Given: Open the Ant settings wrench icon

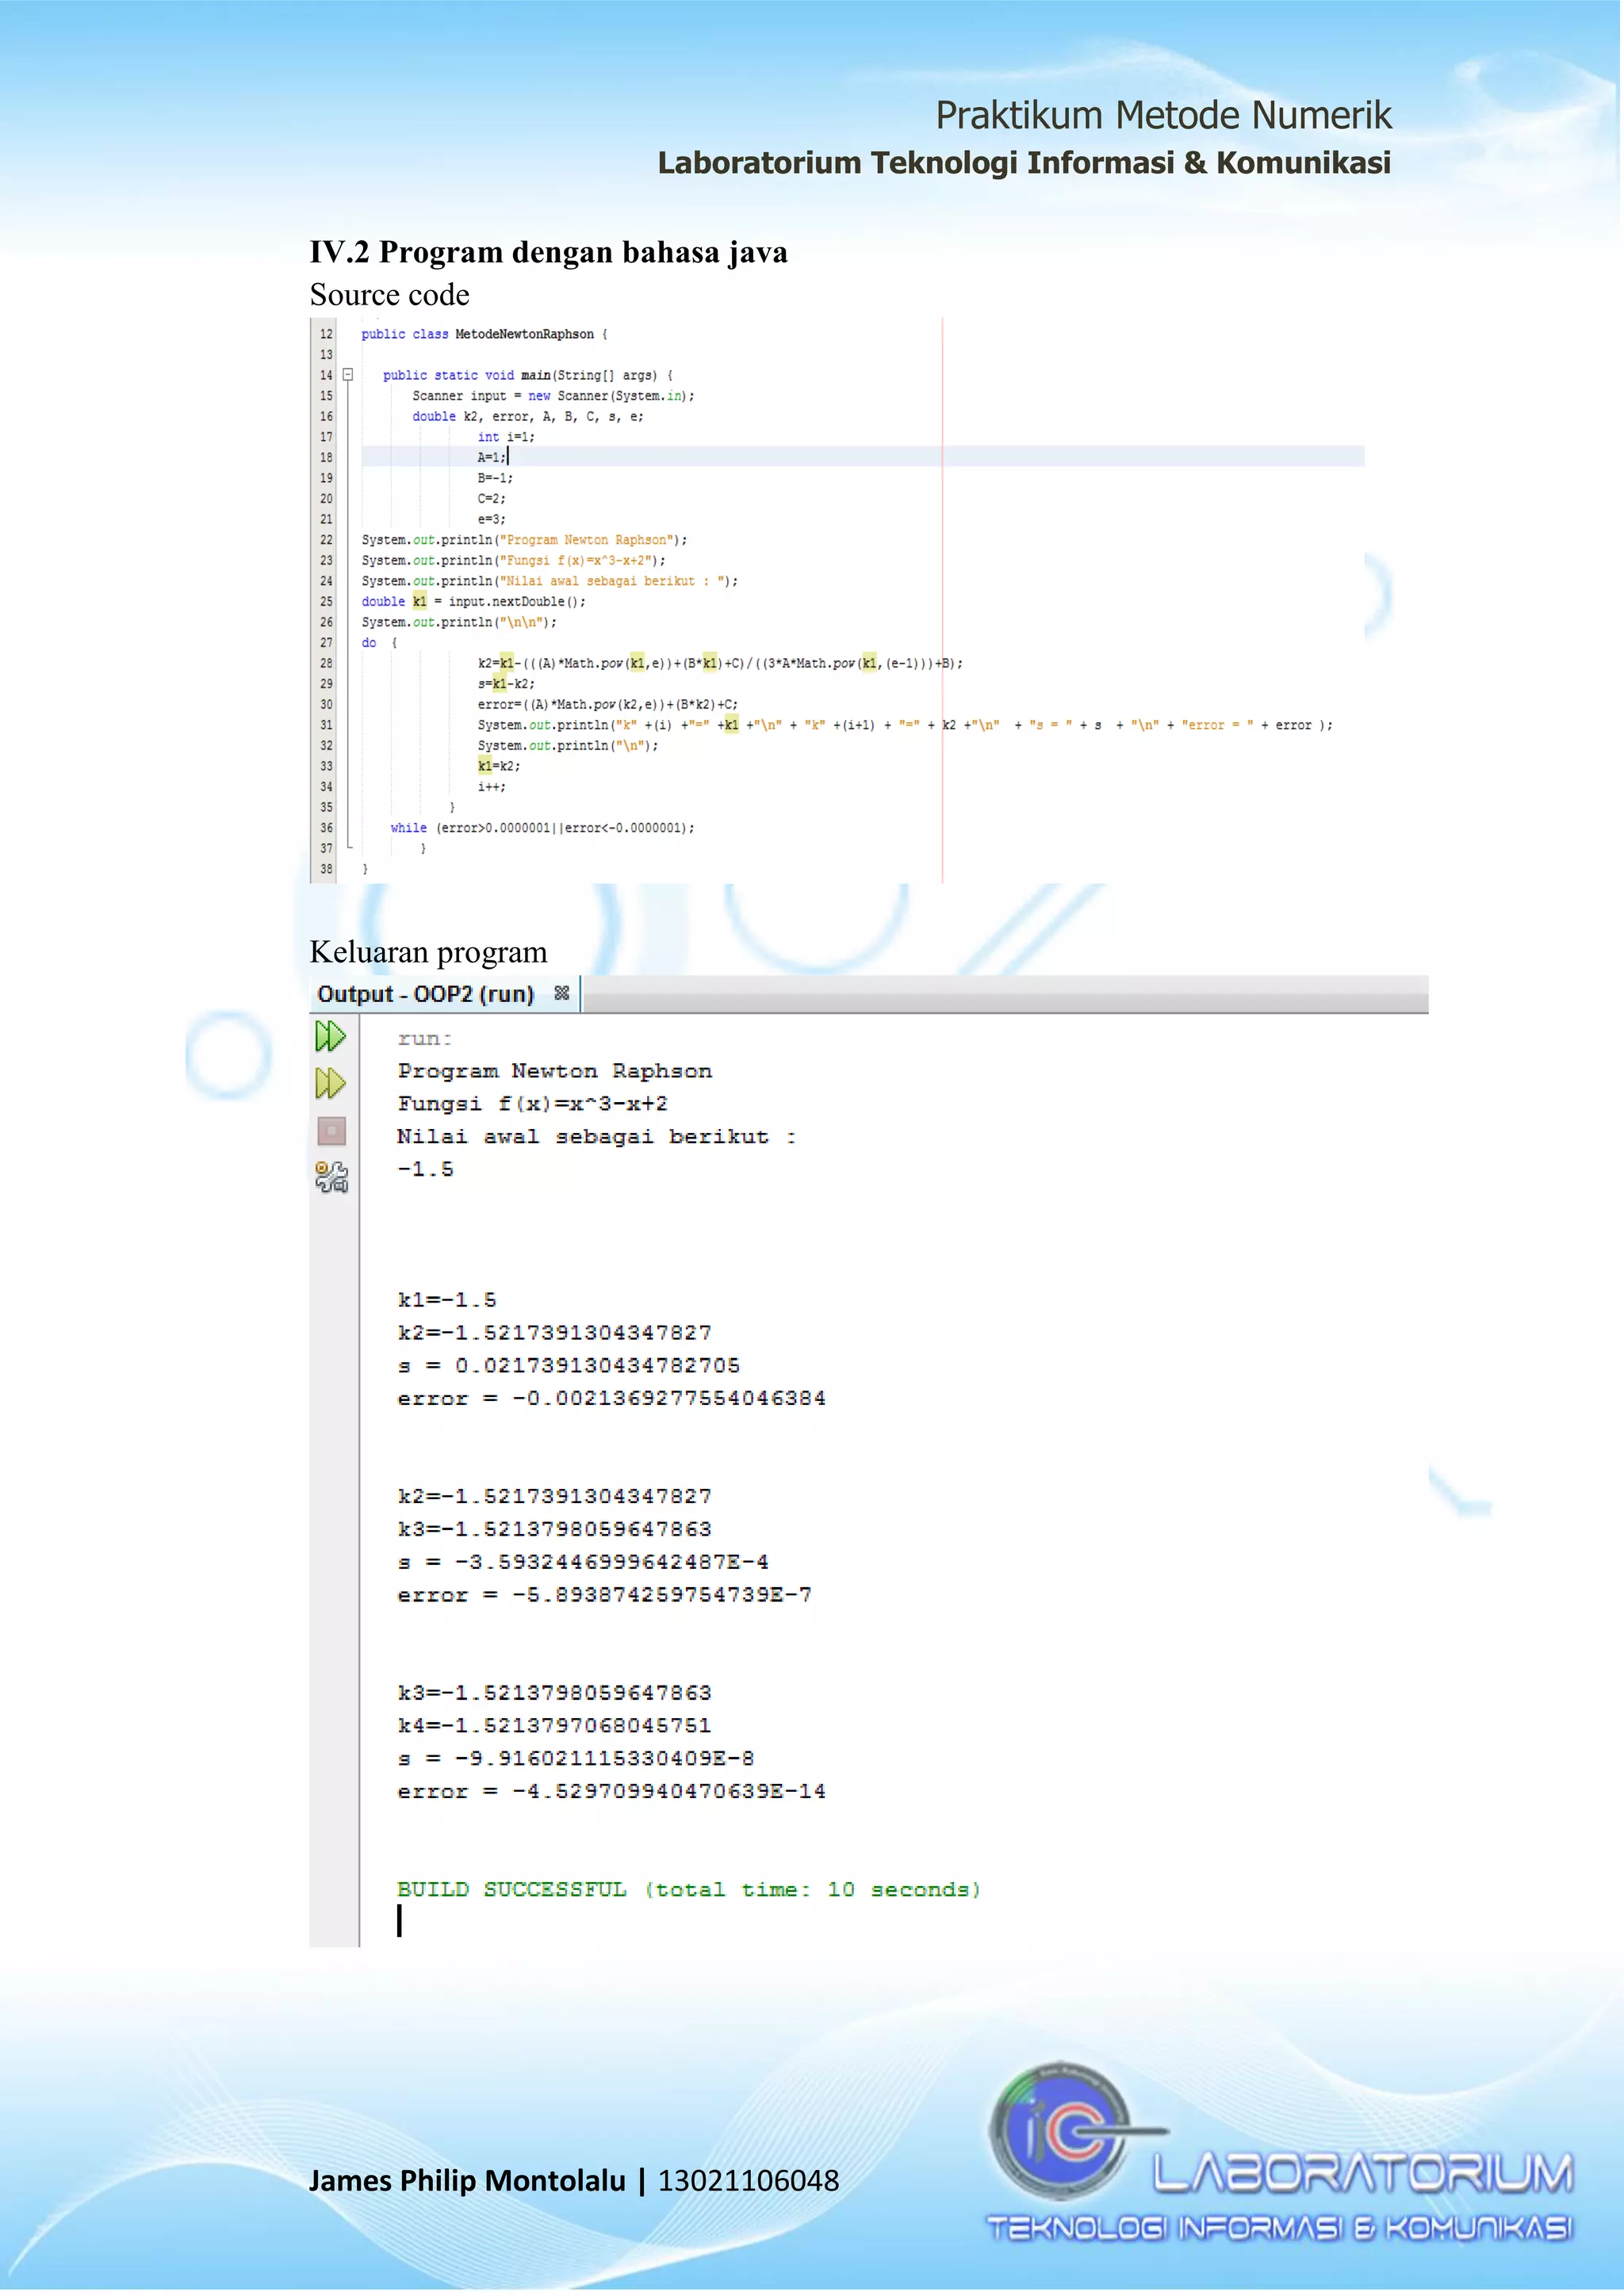Looking at the screenshot, I should (331, 1177).
